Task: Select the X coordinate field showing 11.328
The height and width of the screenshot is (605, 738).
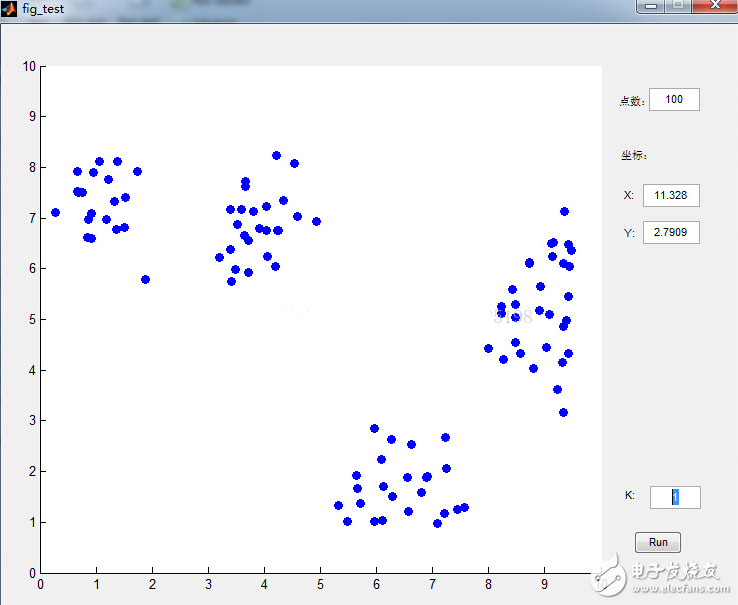Action: point(670,195)
